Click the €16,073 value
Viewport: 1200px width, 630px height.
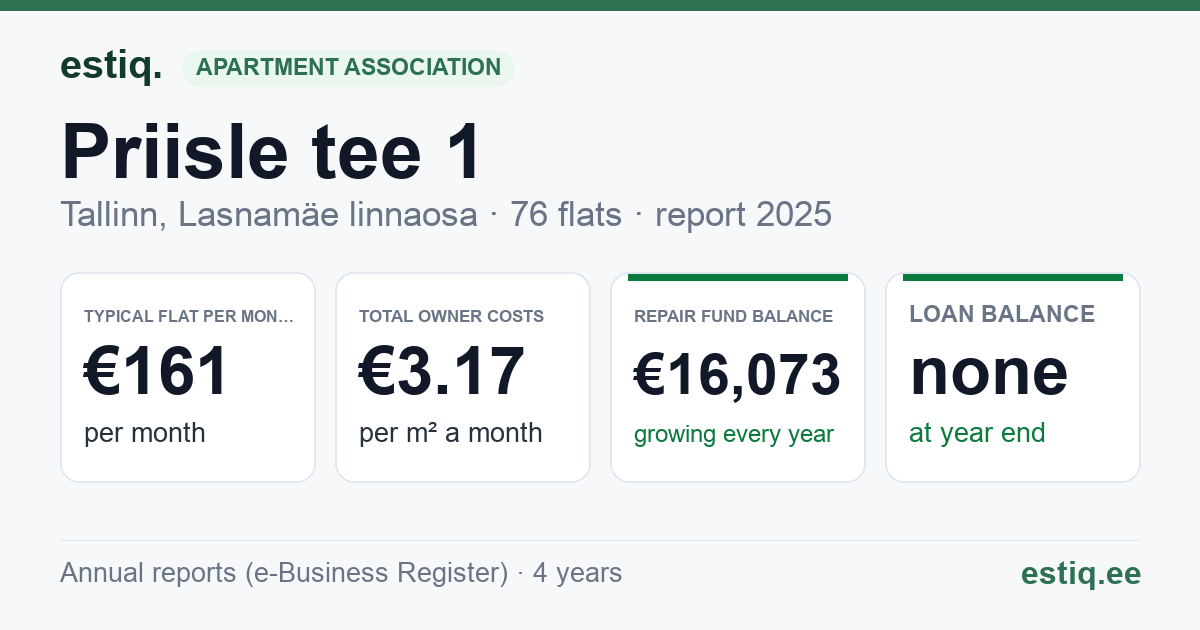[738, 375]
